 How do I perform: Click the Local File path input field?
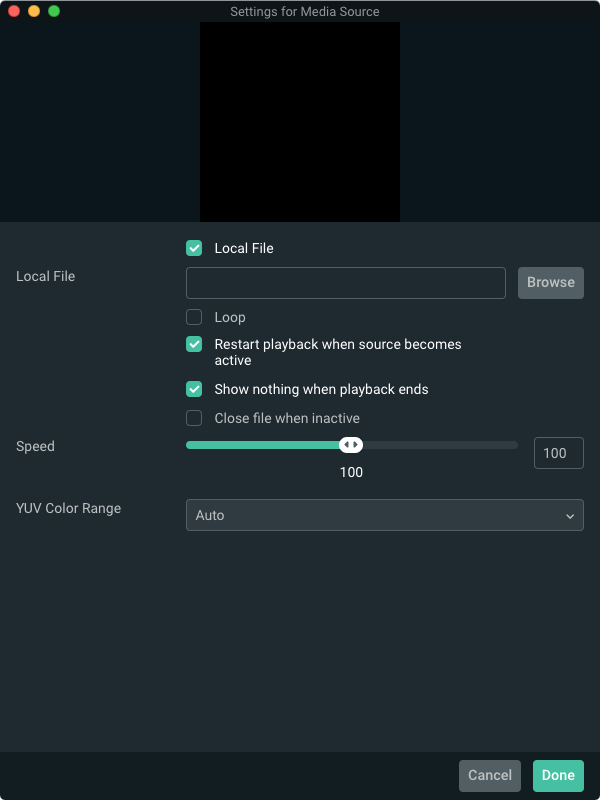point(345,283)
